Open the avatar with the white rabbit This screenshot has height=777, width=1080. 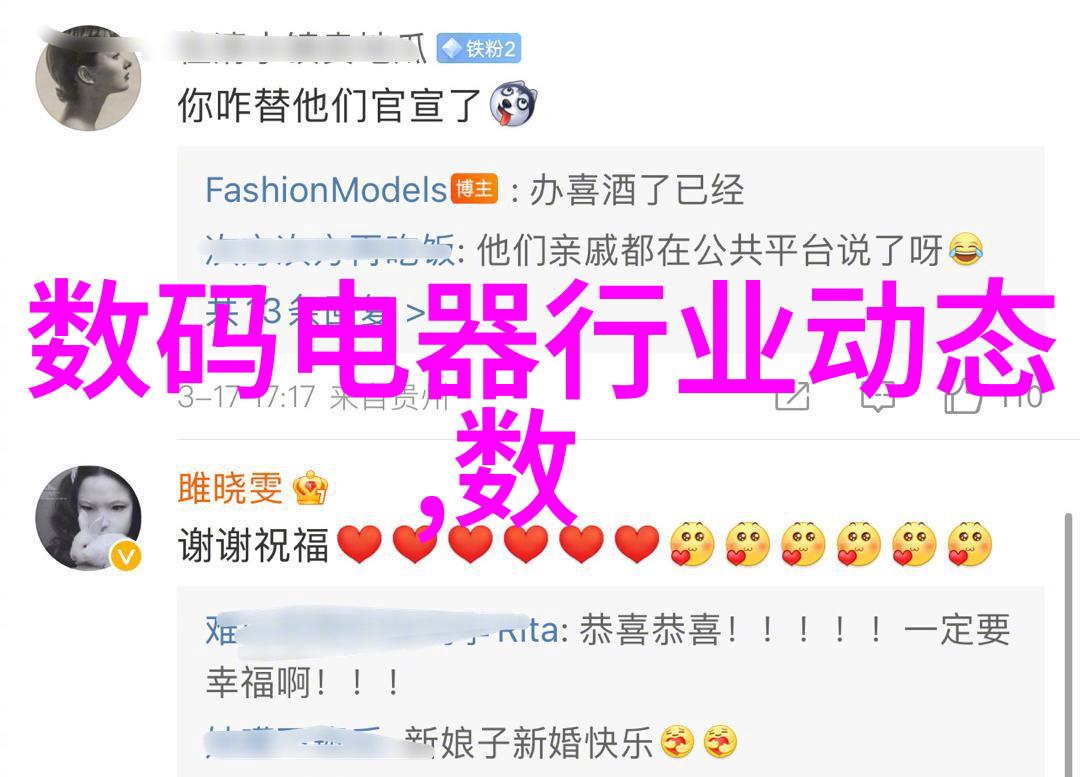pyautogui.click(x=88, y=518)
